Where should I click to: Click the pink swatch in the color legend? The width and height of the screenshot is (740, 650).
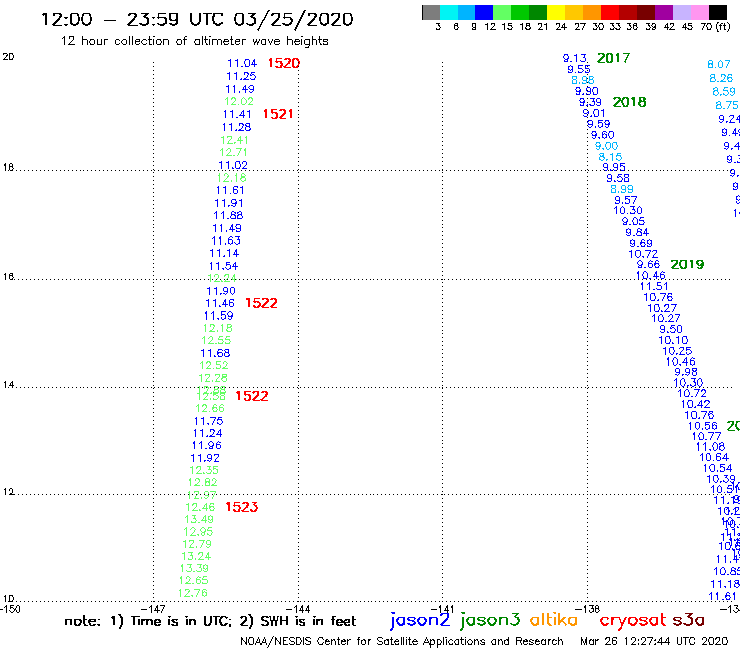[700, 12]
